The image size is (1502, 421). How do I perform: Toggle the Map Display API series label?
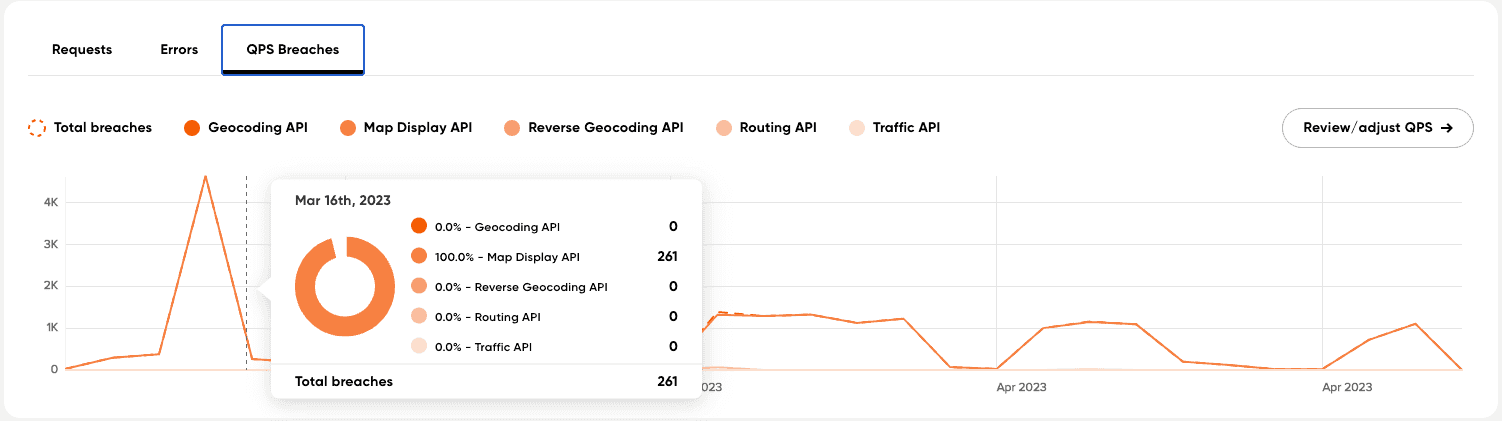tap(417, 128)
